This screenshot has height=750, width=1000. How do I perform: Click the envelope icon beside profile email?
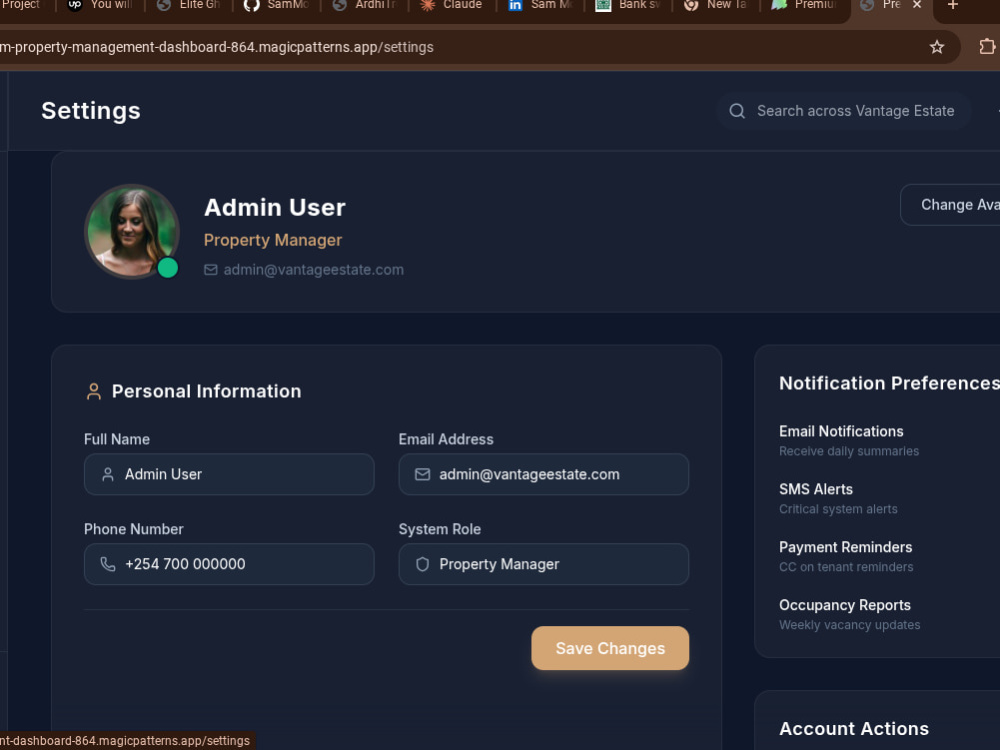coord(210,270)
